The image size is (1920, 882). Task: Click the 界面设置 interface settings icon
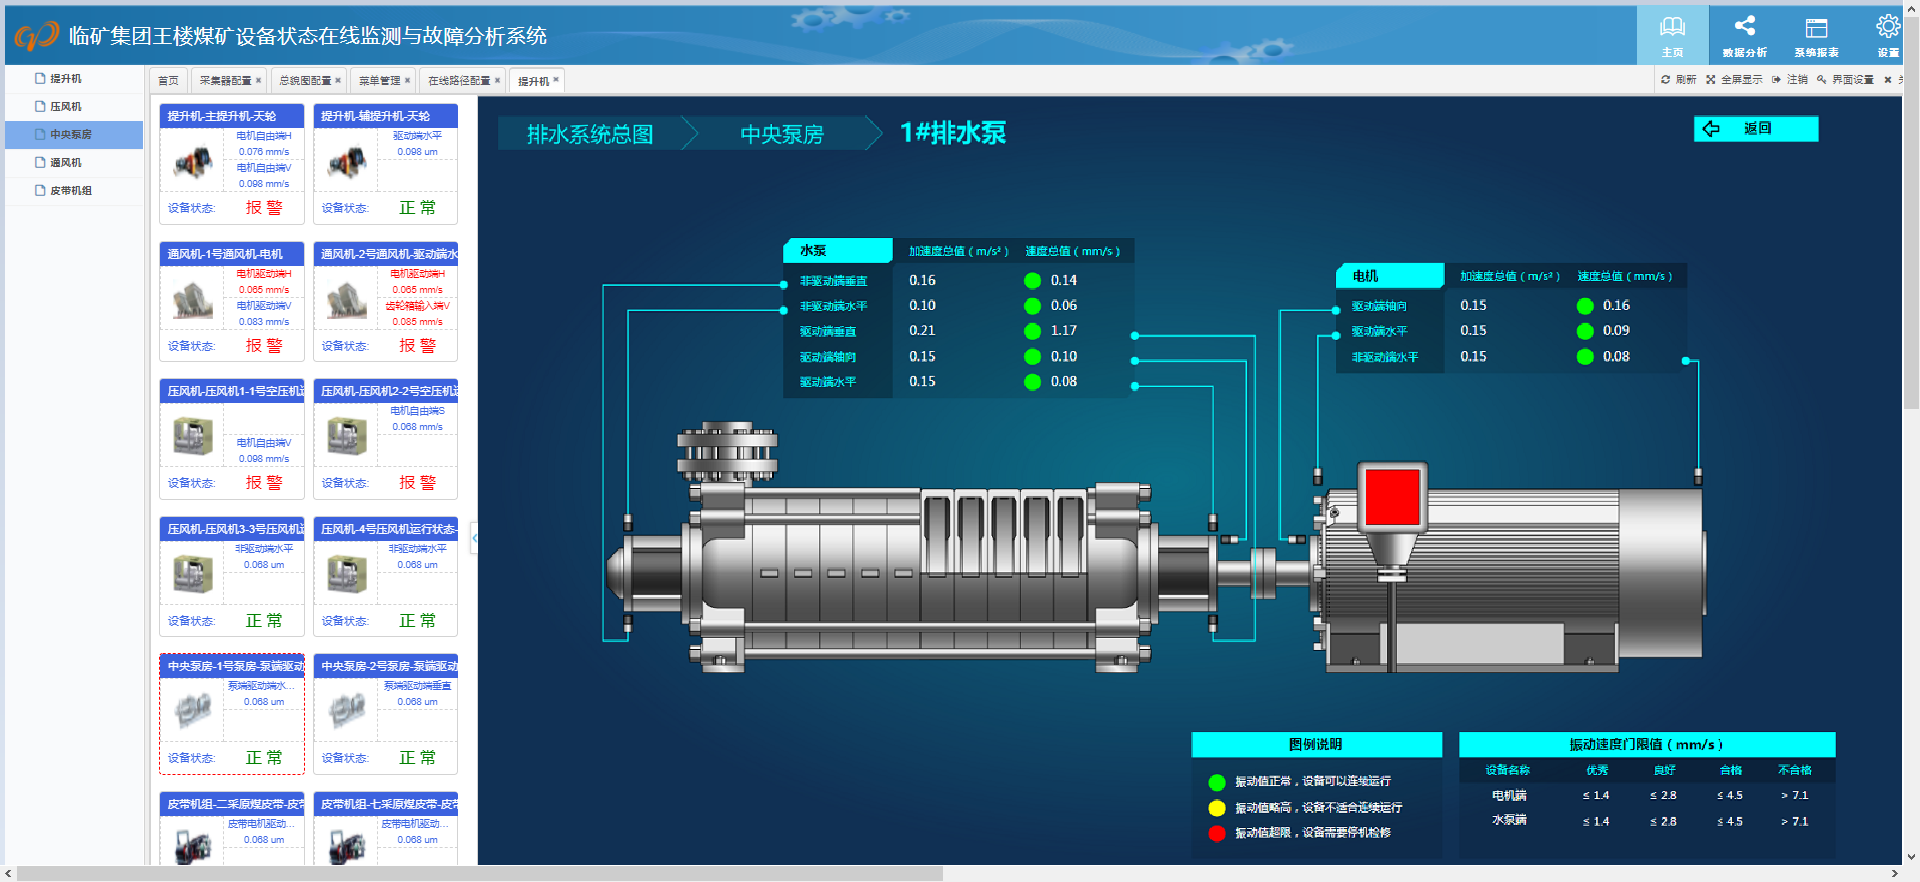pos(1822,80)
